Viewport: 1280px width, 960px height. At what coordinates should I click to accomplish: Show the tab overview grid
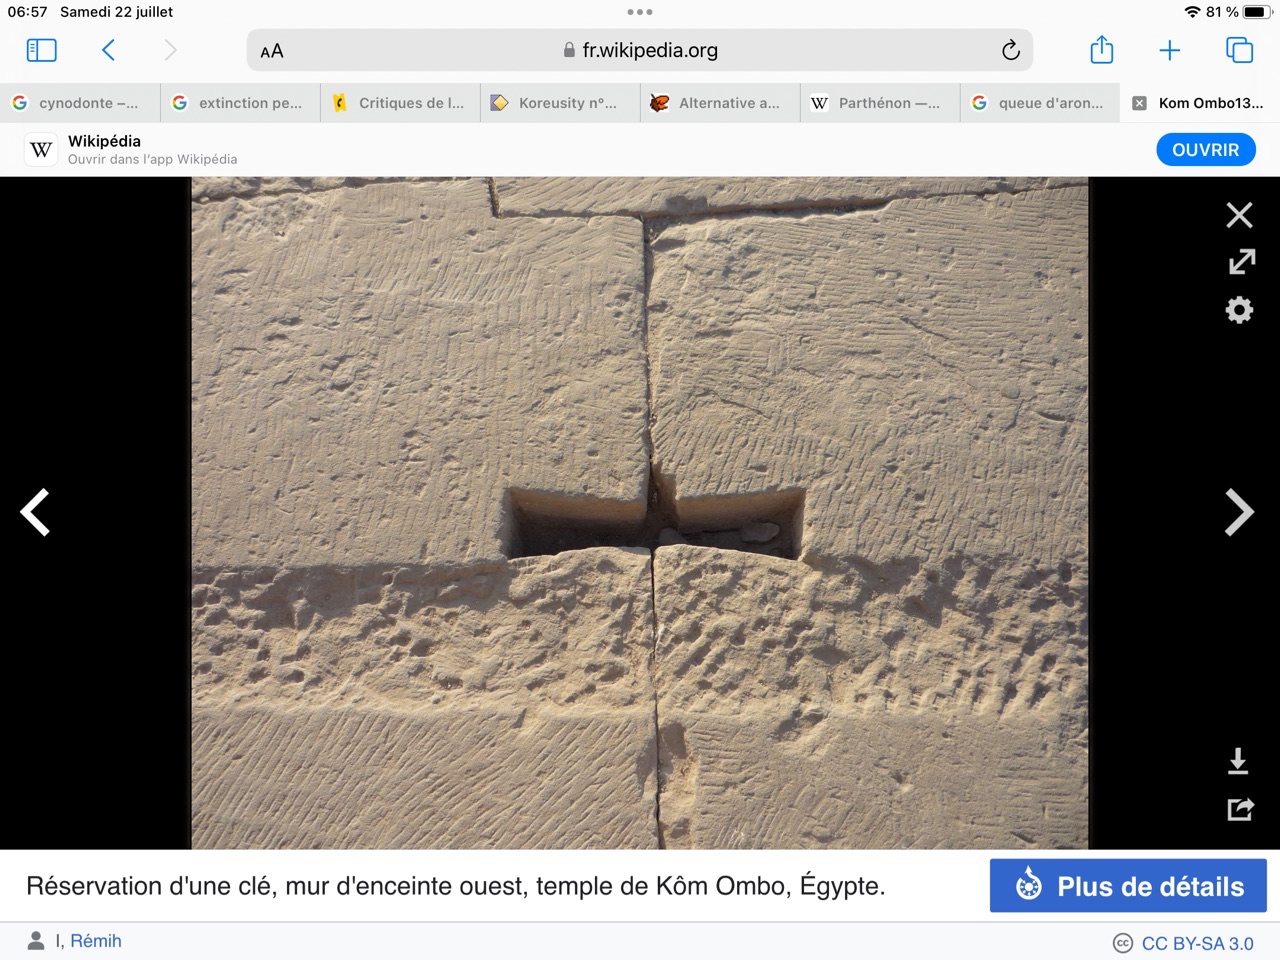1239,50
